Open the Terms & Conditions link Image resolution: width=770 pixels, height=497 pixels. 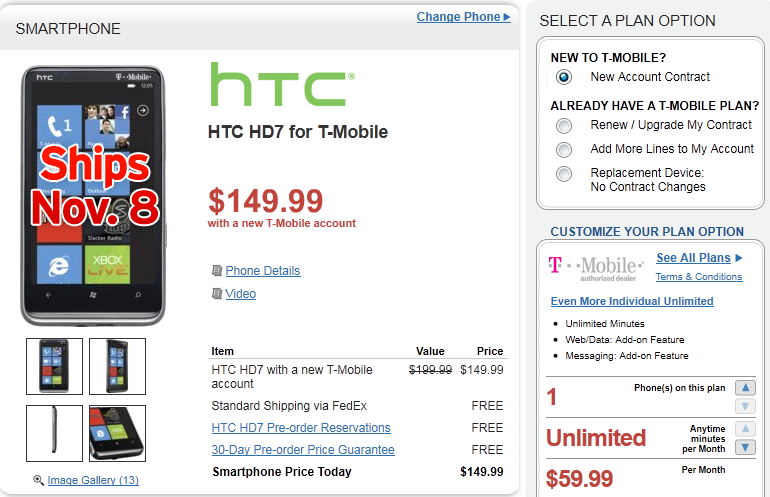(698, 277)
